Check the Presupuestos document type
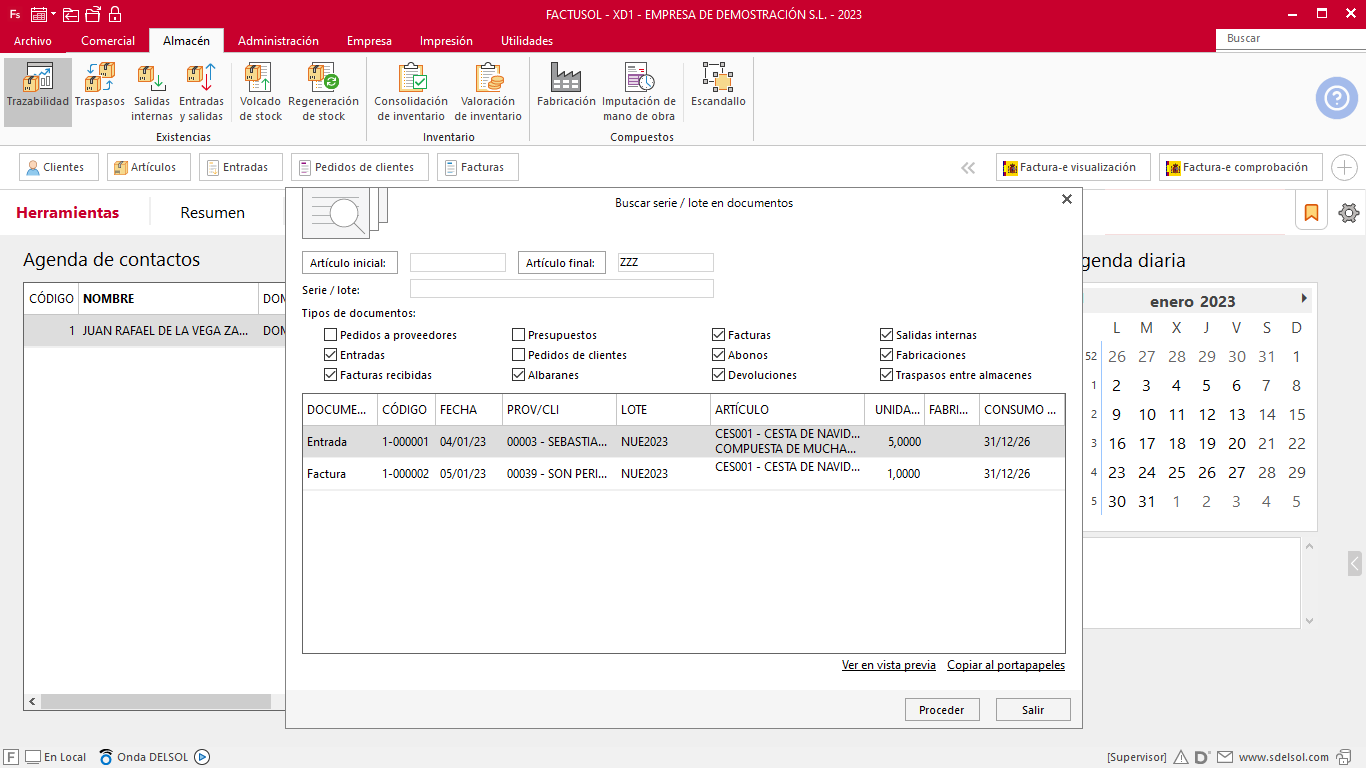This screenshot has width=1366, height=768. pyautogui.click(x=519, y=335)
